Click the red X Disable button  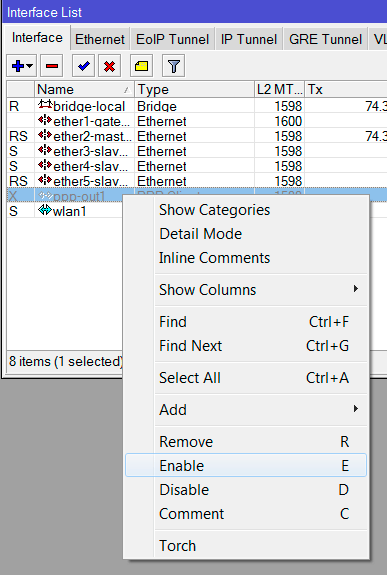[x=109, y=66]
